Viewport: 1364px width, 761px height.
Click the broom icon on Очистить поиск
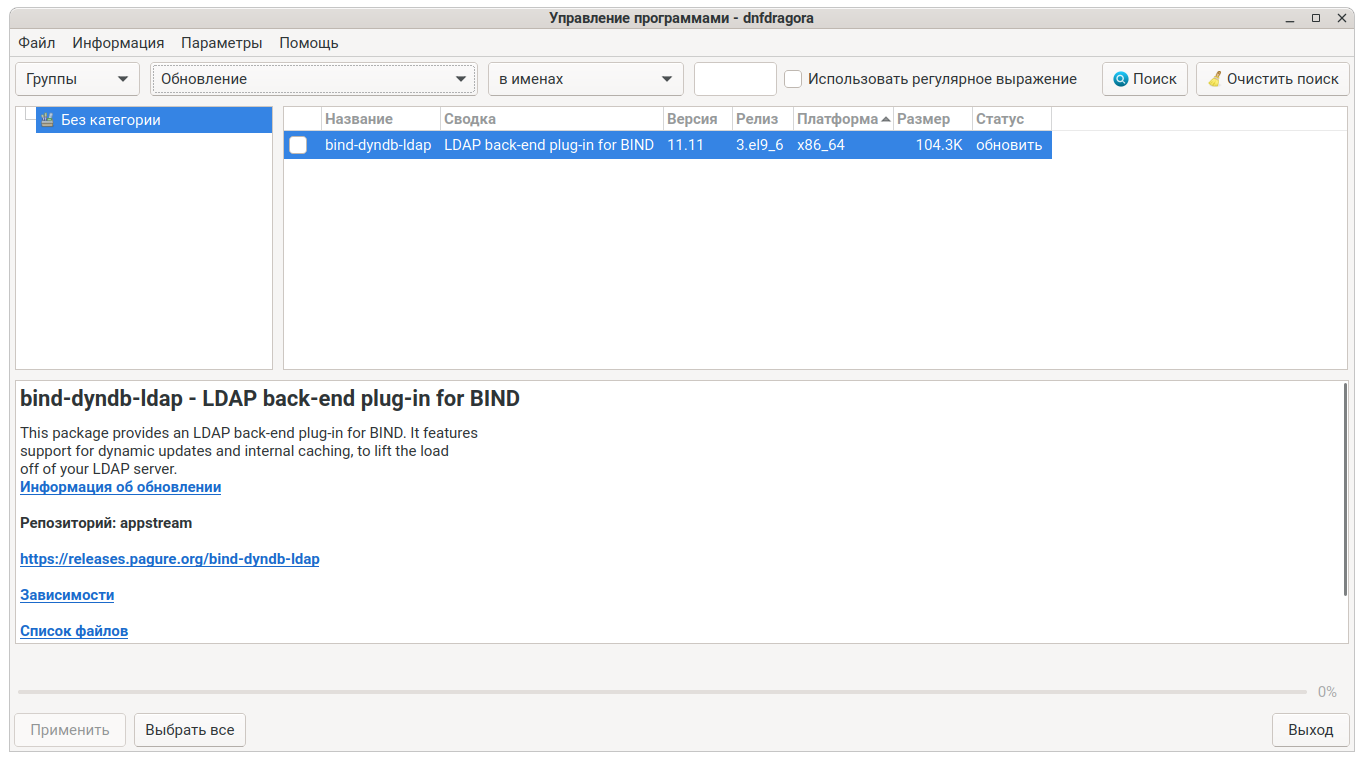click(x=1214, y=79)
